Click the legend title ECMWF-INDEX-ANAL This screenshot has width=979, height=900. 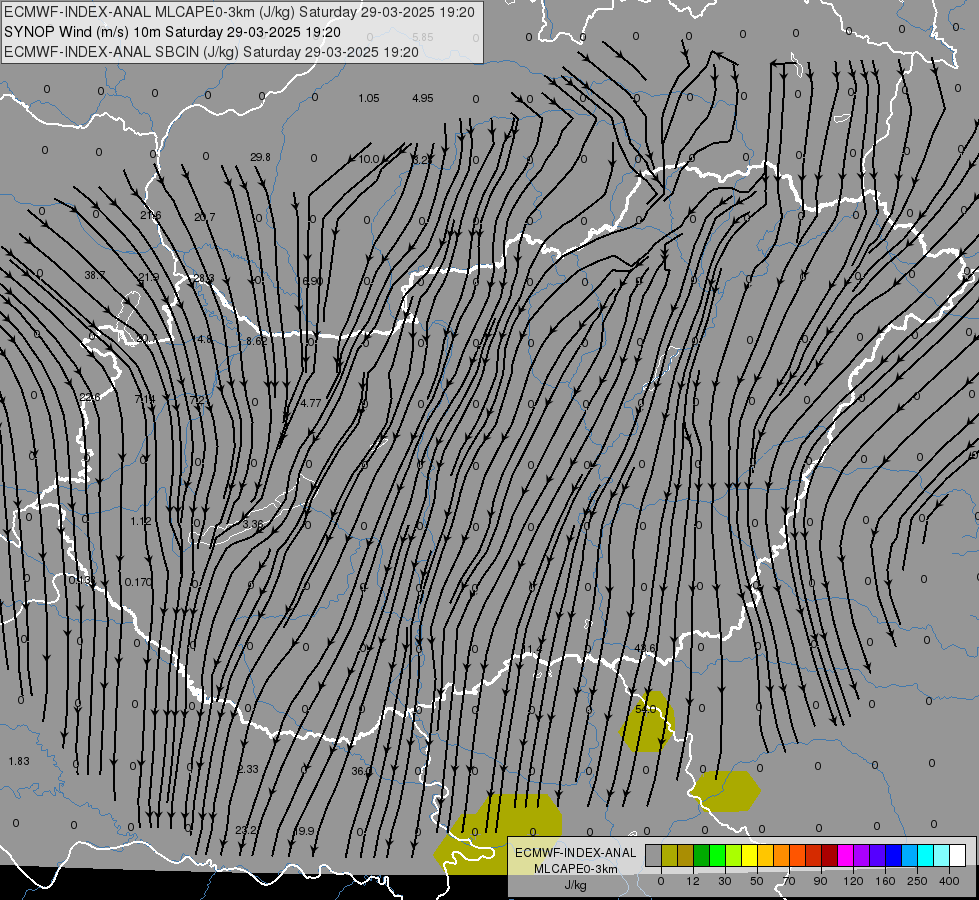pyautogui.click(x=575, y=853)
